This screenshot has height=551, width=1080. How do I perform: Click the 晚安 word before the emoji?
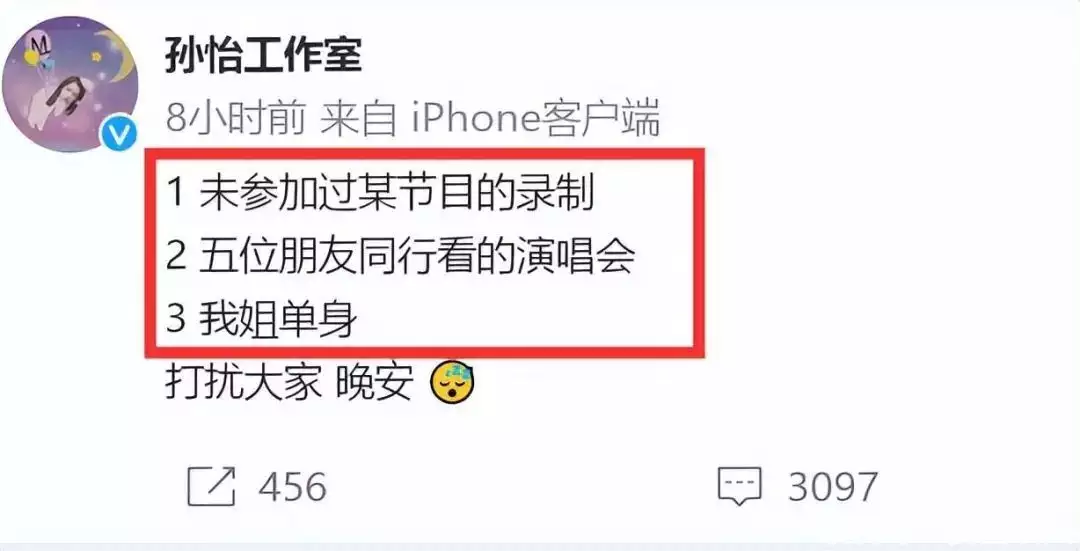(374, 384)
